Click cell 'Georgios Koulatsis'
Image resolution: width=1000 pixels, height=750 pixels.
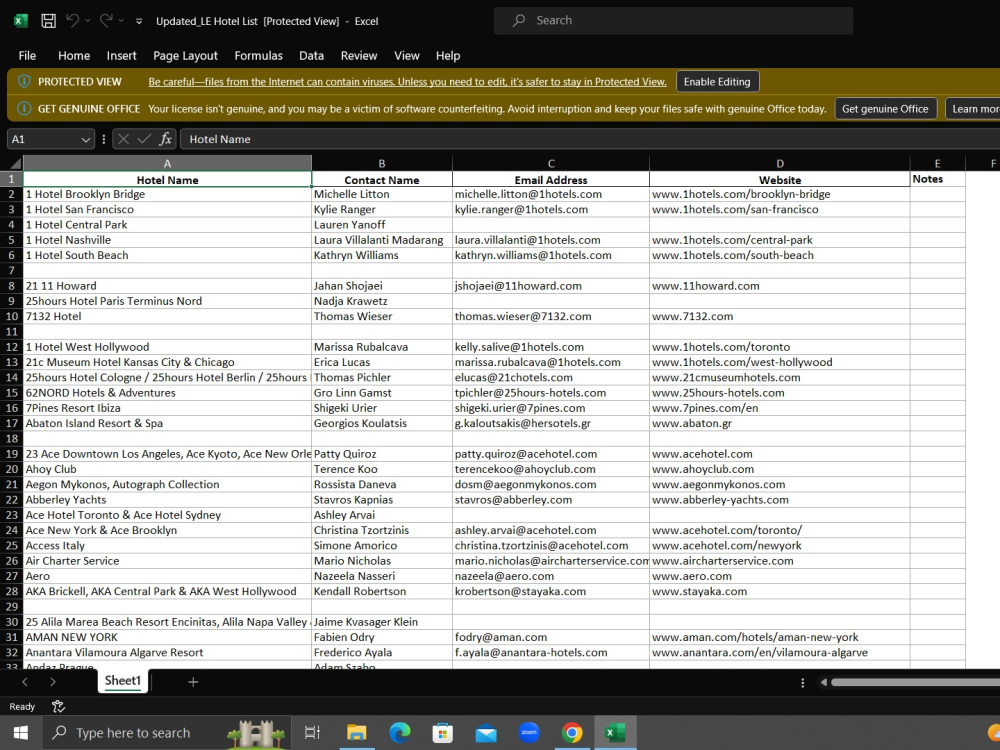pyautogui.click(x=381, y=423)
